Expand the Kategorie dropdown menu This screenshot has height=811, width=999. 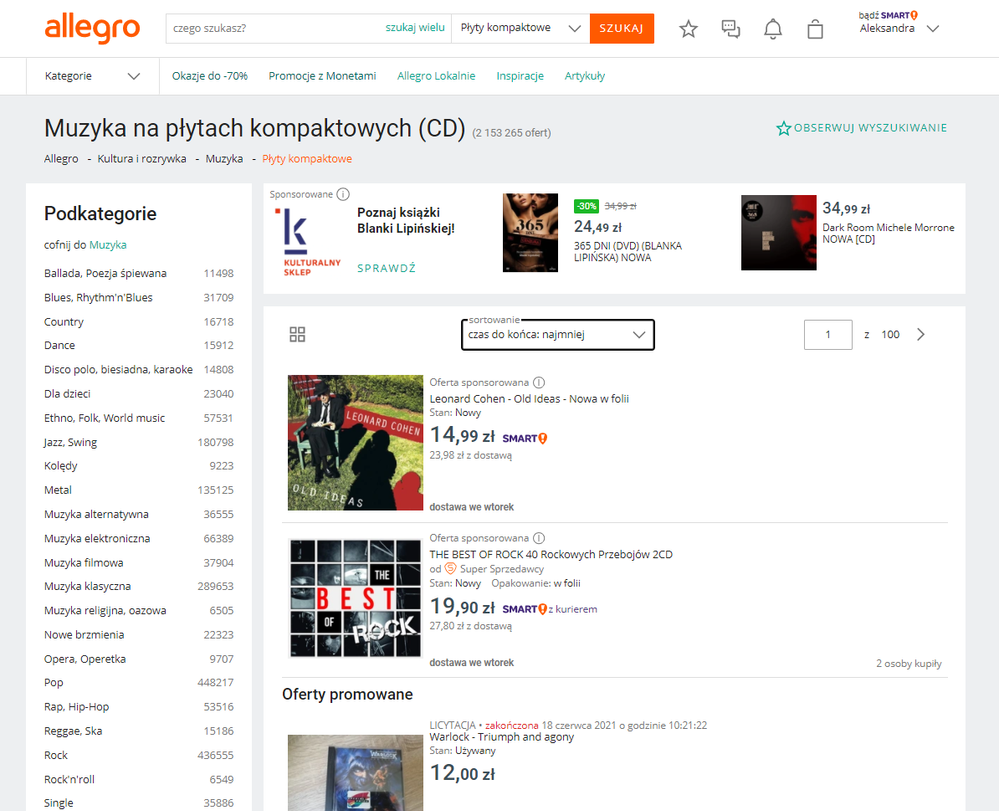(x=92, y=76)
